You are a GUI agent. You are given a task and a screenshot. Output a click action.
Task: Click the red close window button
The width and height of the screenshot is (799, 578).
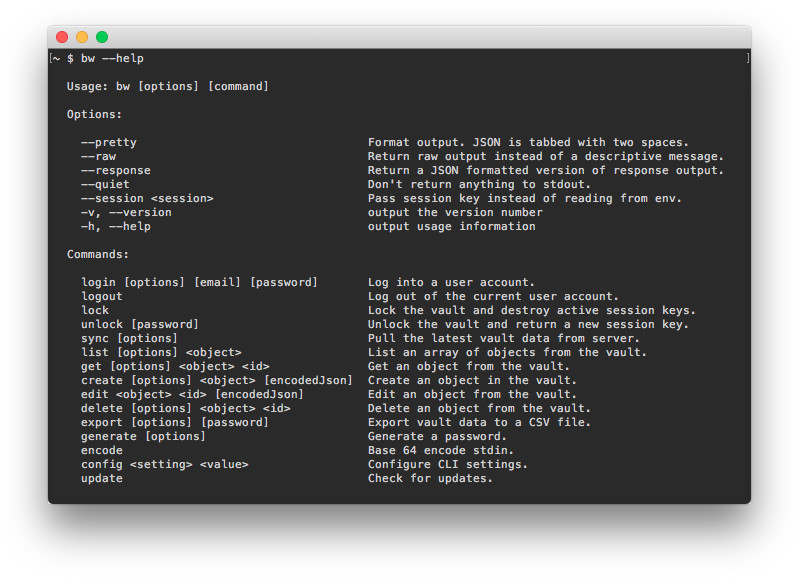tap(62, 37)
